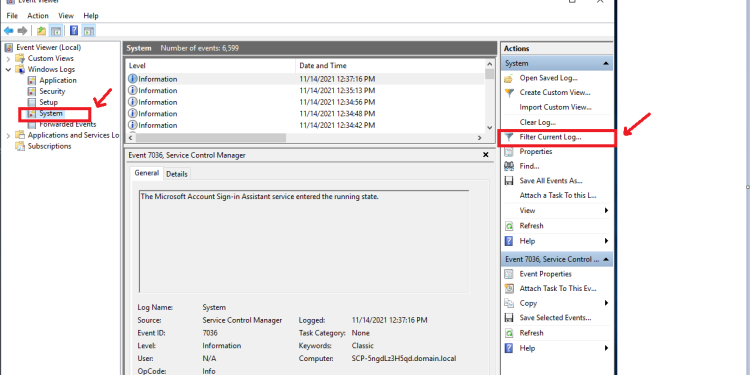Screen dimensions: 750x375
Task: Click the Save All Events As disk icon
Action: (x=509, y=181)
